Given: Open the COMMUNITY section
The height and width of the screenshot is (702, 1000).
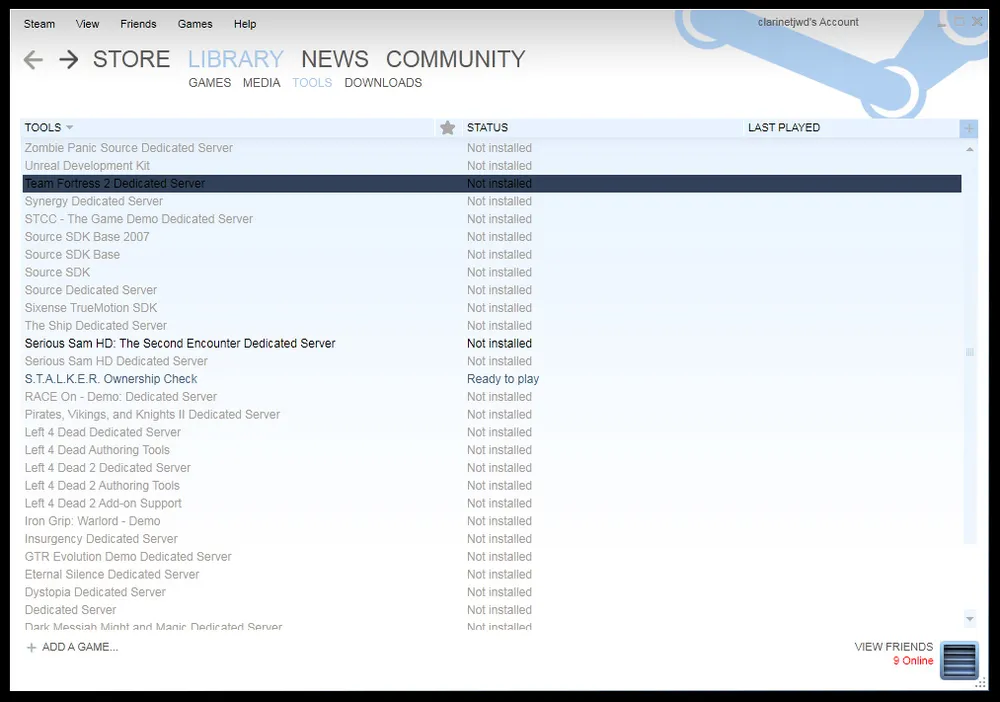Looking at the screenshot, I should coord(455,60).
